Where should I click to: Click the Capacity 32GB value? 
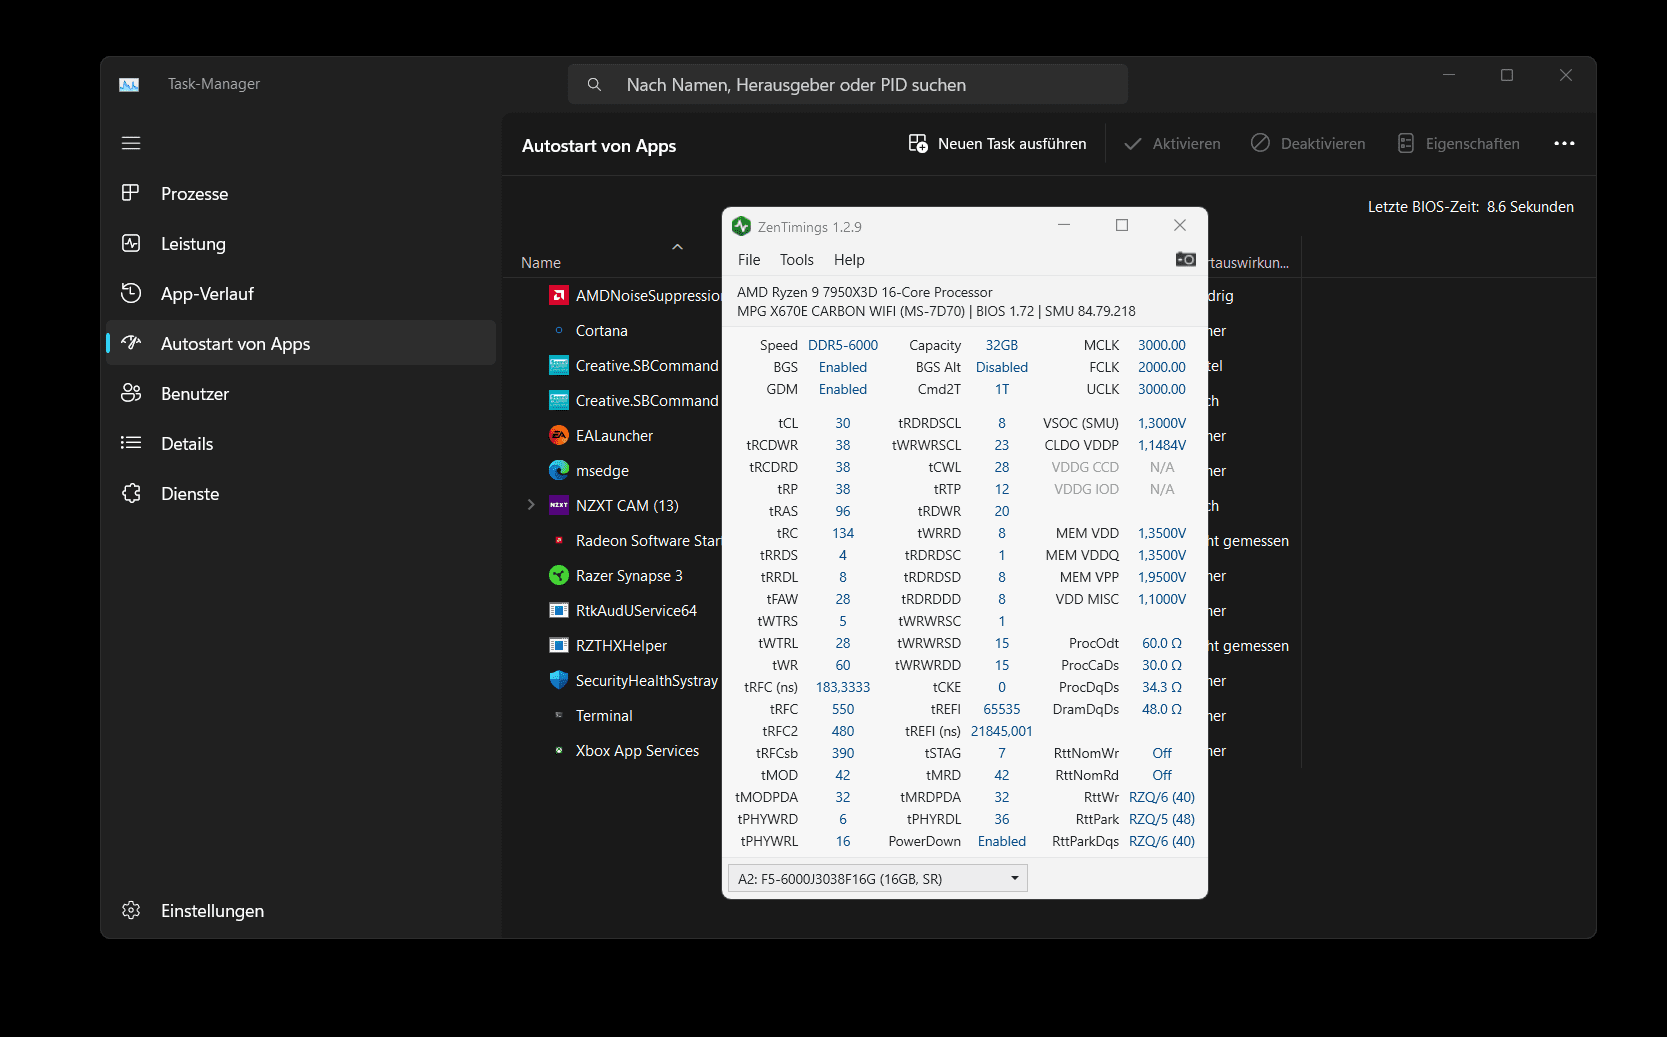click(1001, 346)
